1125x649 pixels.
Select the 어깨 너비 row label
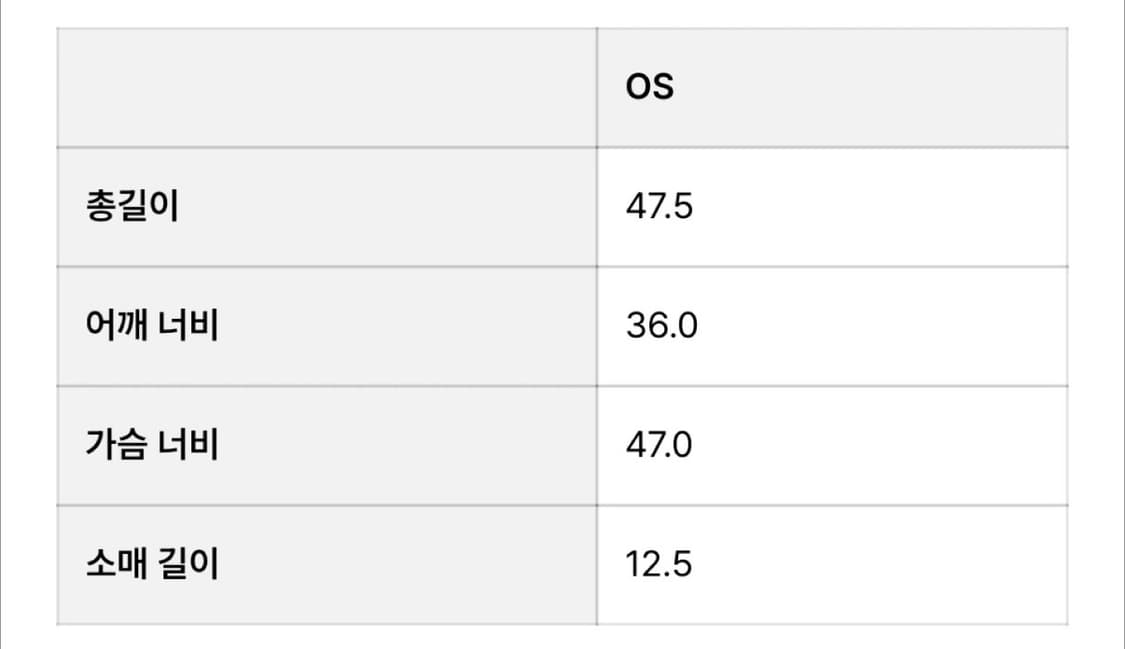(152, 326)
